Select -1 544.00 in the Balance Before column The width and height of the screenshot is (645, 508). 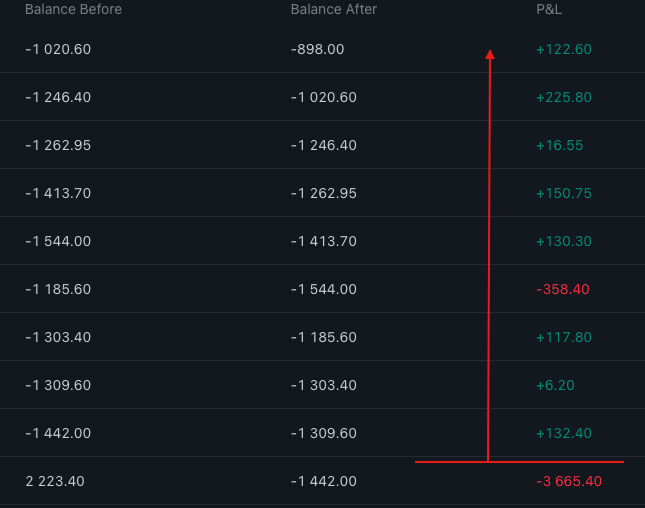tap(58, 241)
